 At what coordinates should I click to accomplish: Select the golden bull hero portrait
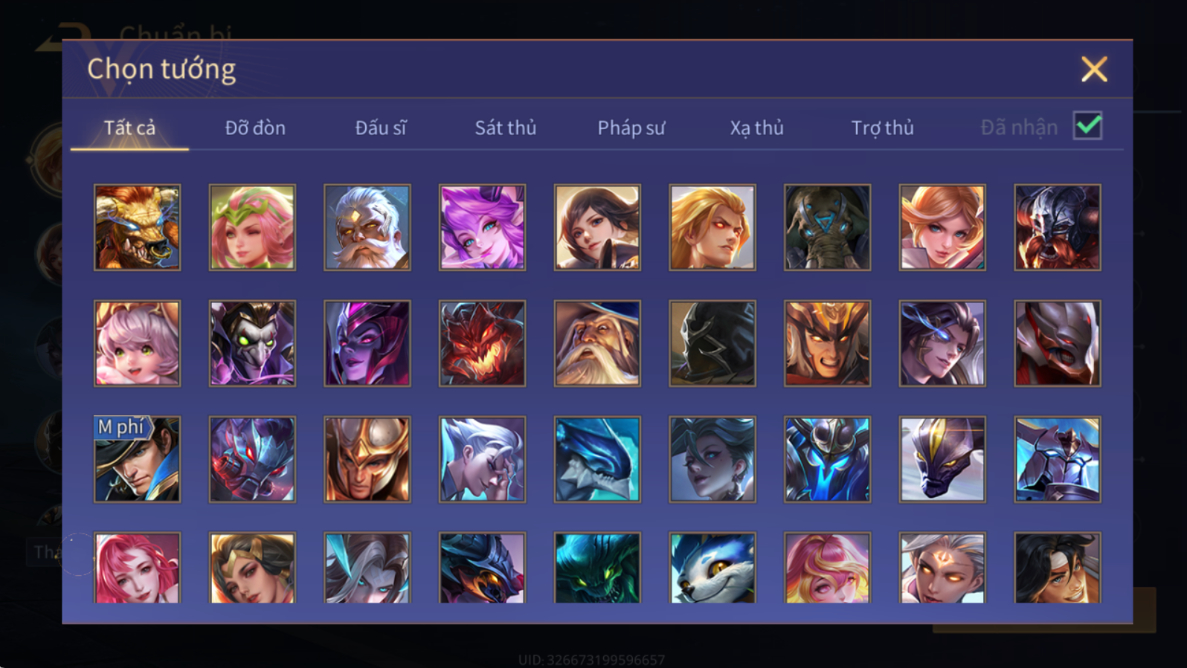137,227
